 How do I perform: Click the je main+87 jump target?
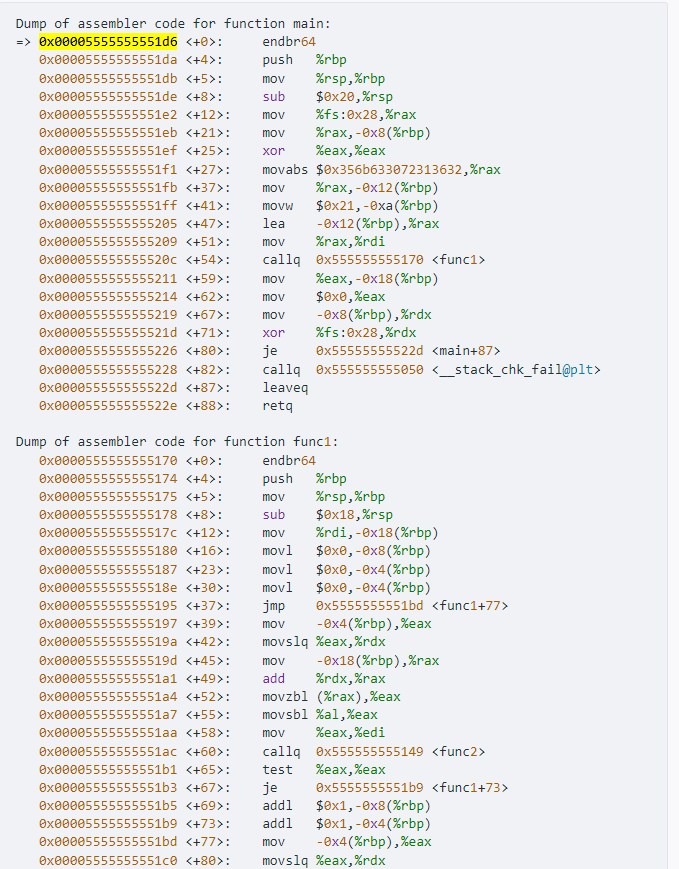coord(408,351)
